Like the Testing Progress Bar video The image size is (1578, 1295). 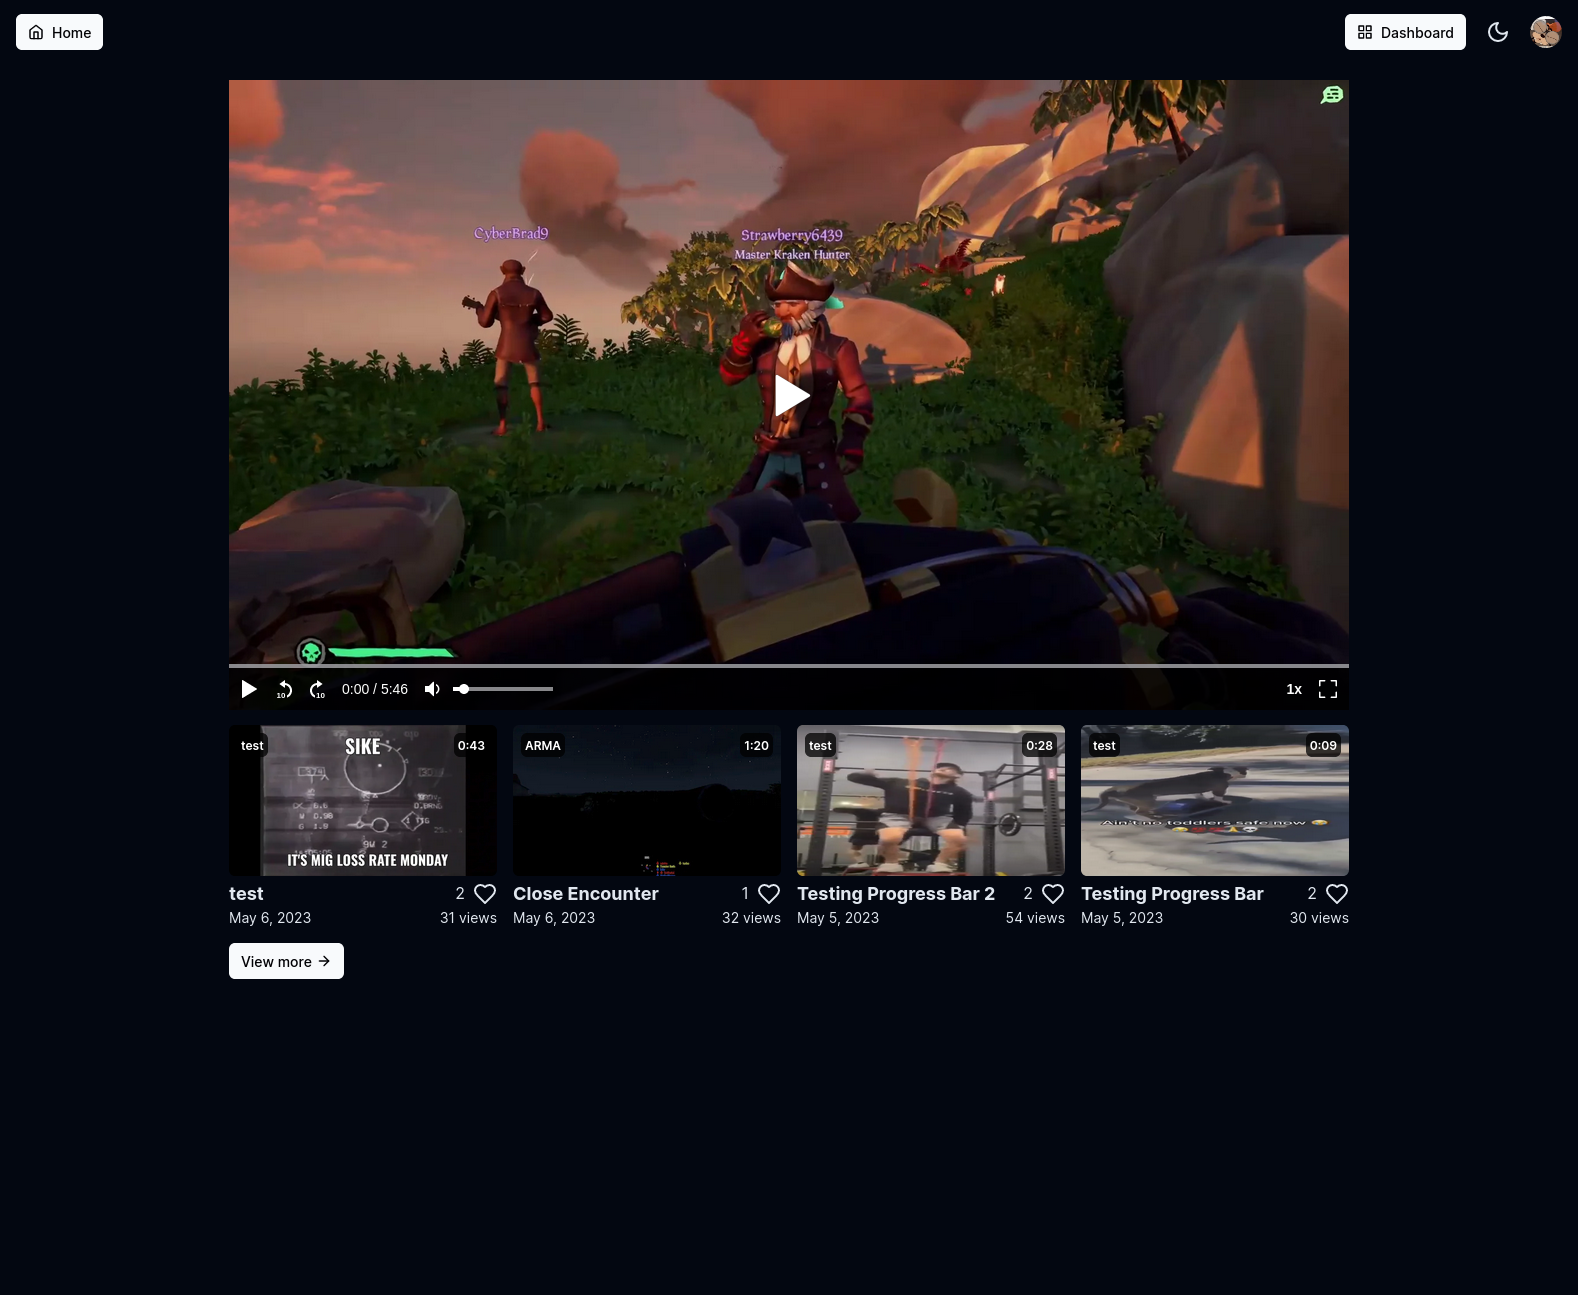(1337, 894)
